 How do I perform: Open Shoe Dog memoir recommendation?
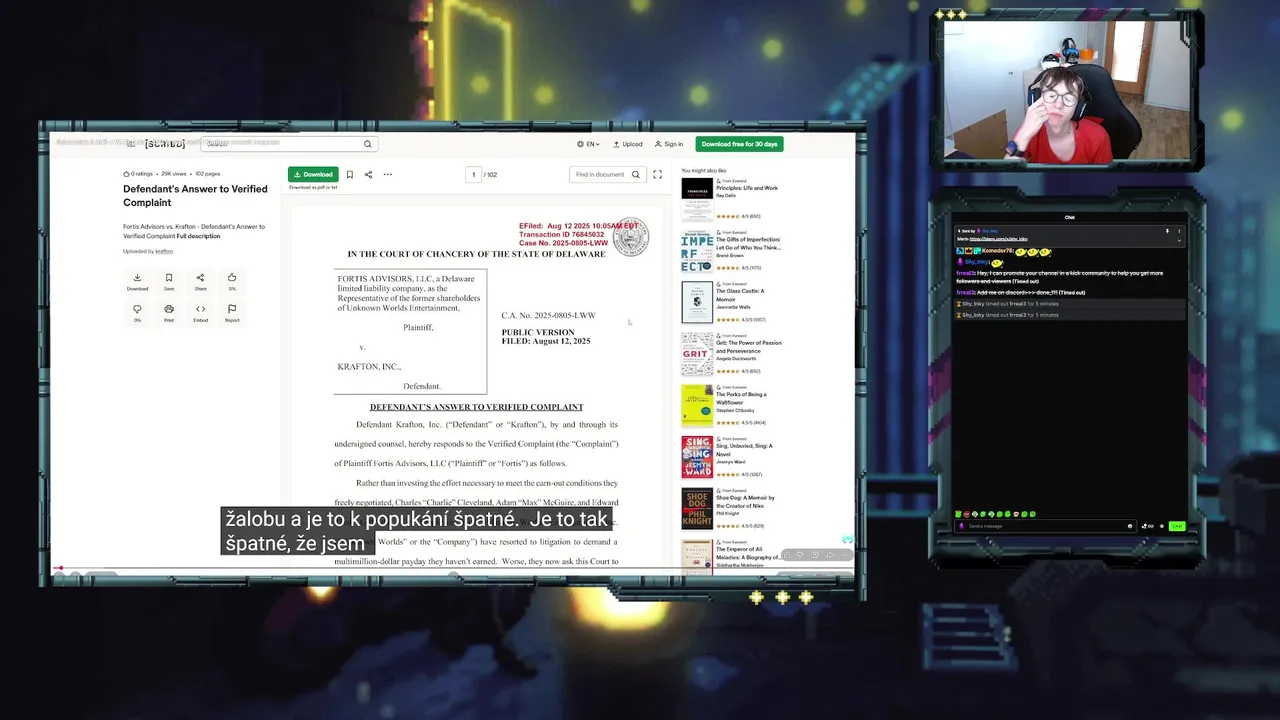745,501
